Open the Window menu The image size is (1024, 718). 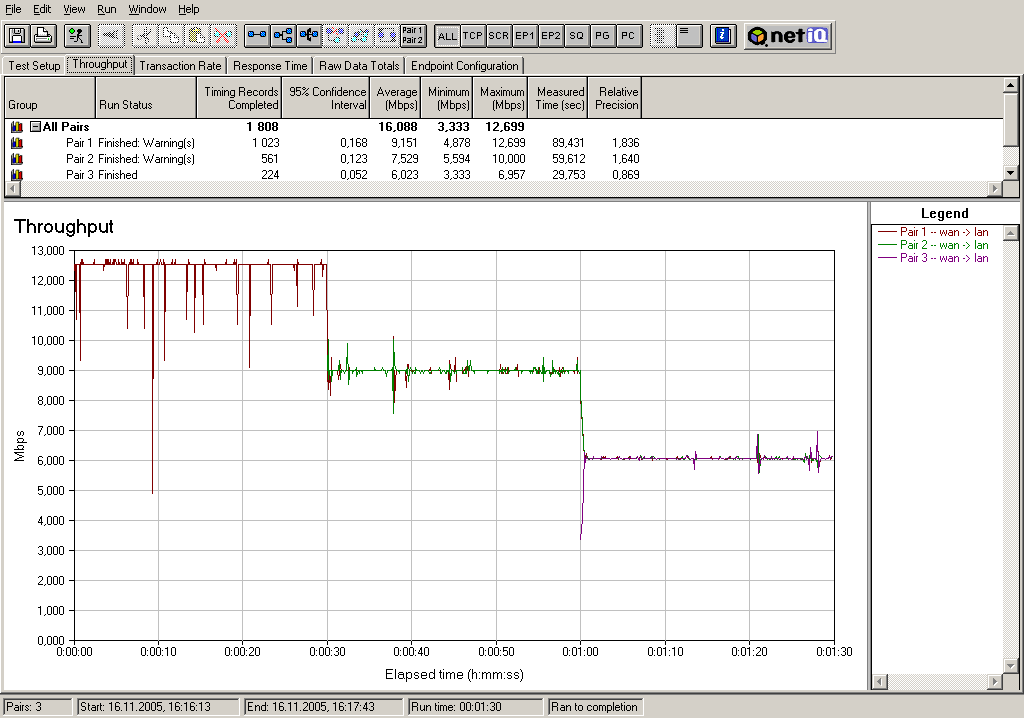pos(148,9)
